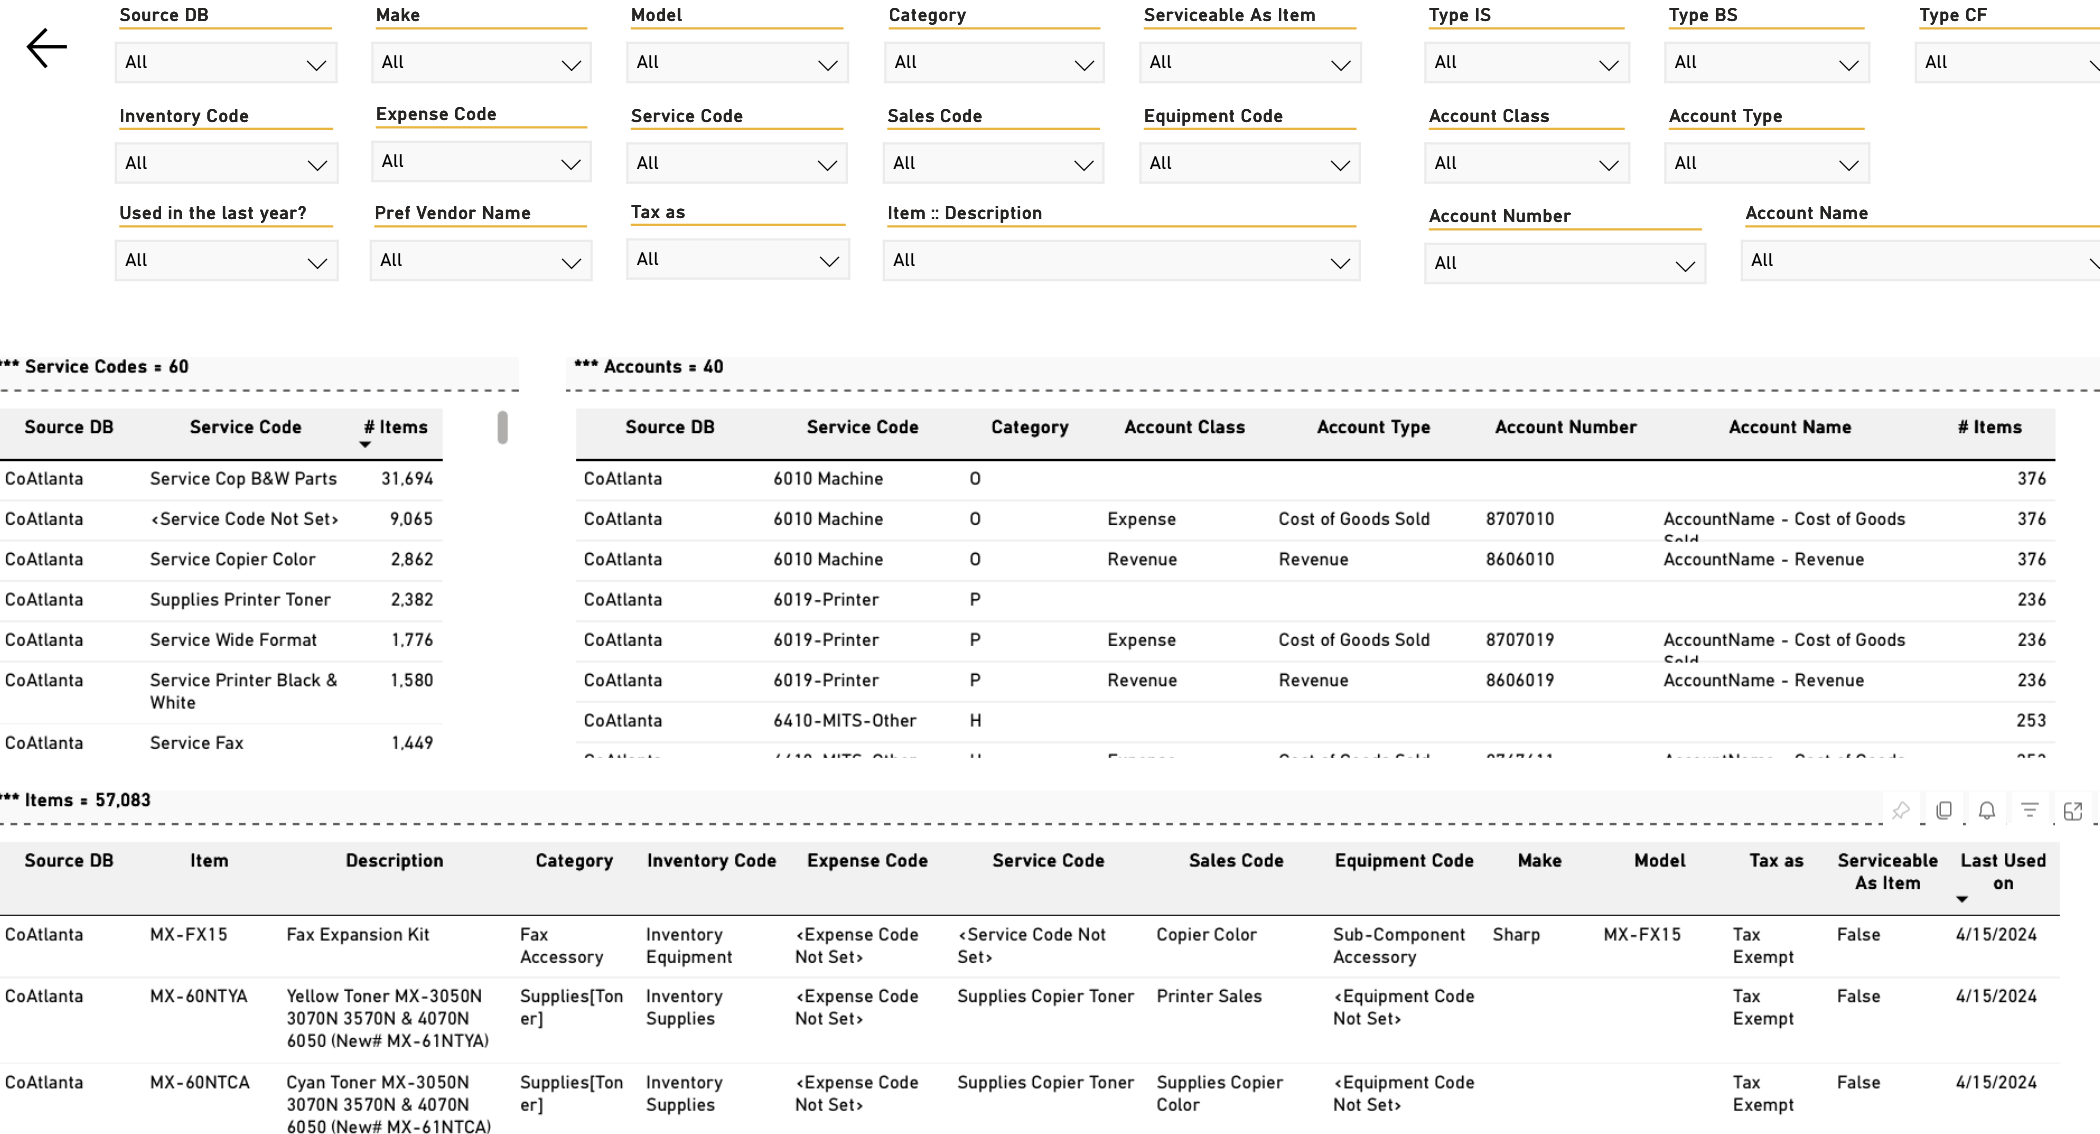Click the back arrow button
This screenshot has width=2100, height=1134.
pos(47,47)
